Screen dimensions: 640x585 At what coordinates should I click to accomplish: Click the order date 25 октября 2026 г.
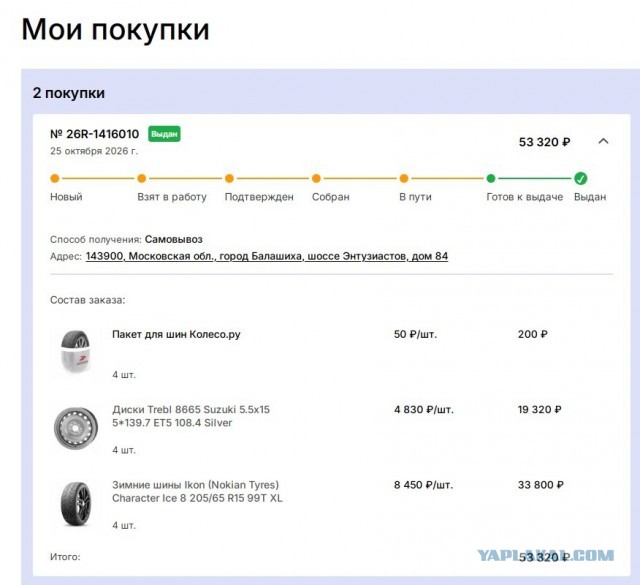94,151
